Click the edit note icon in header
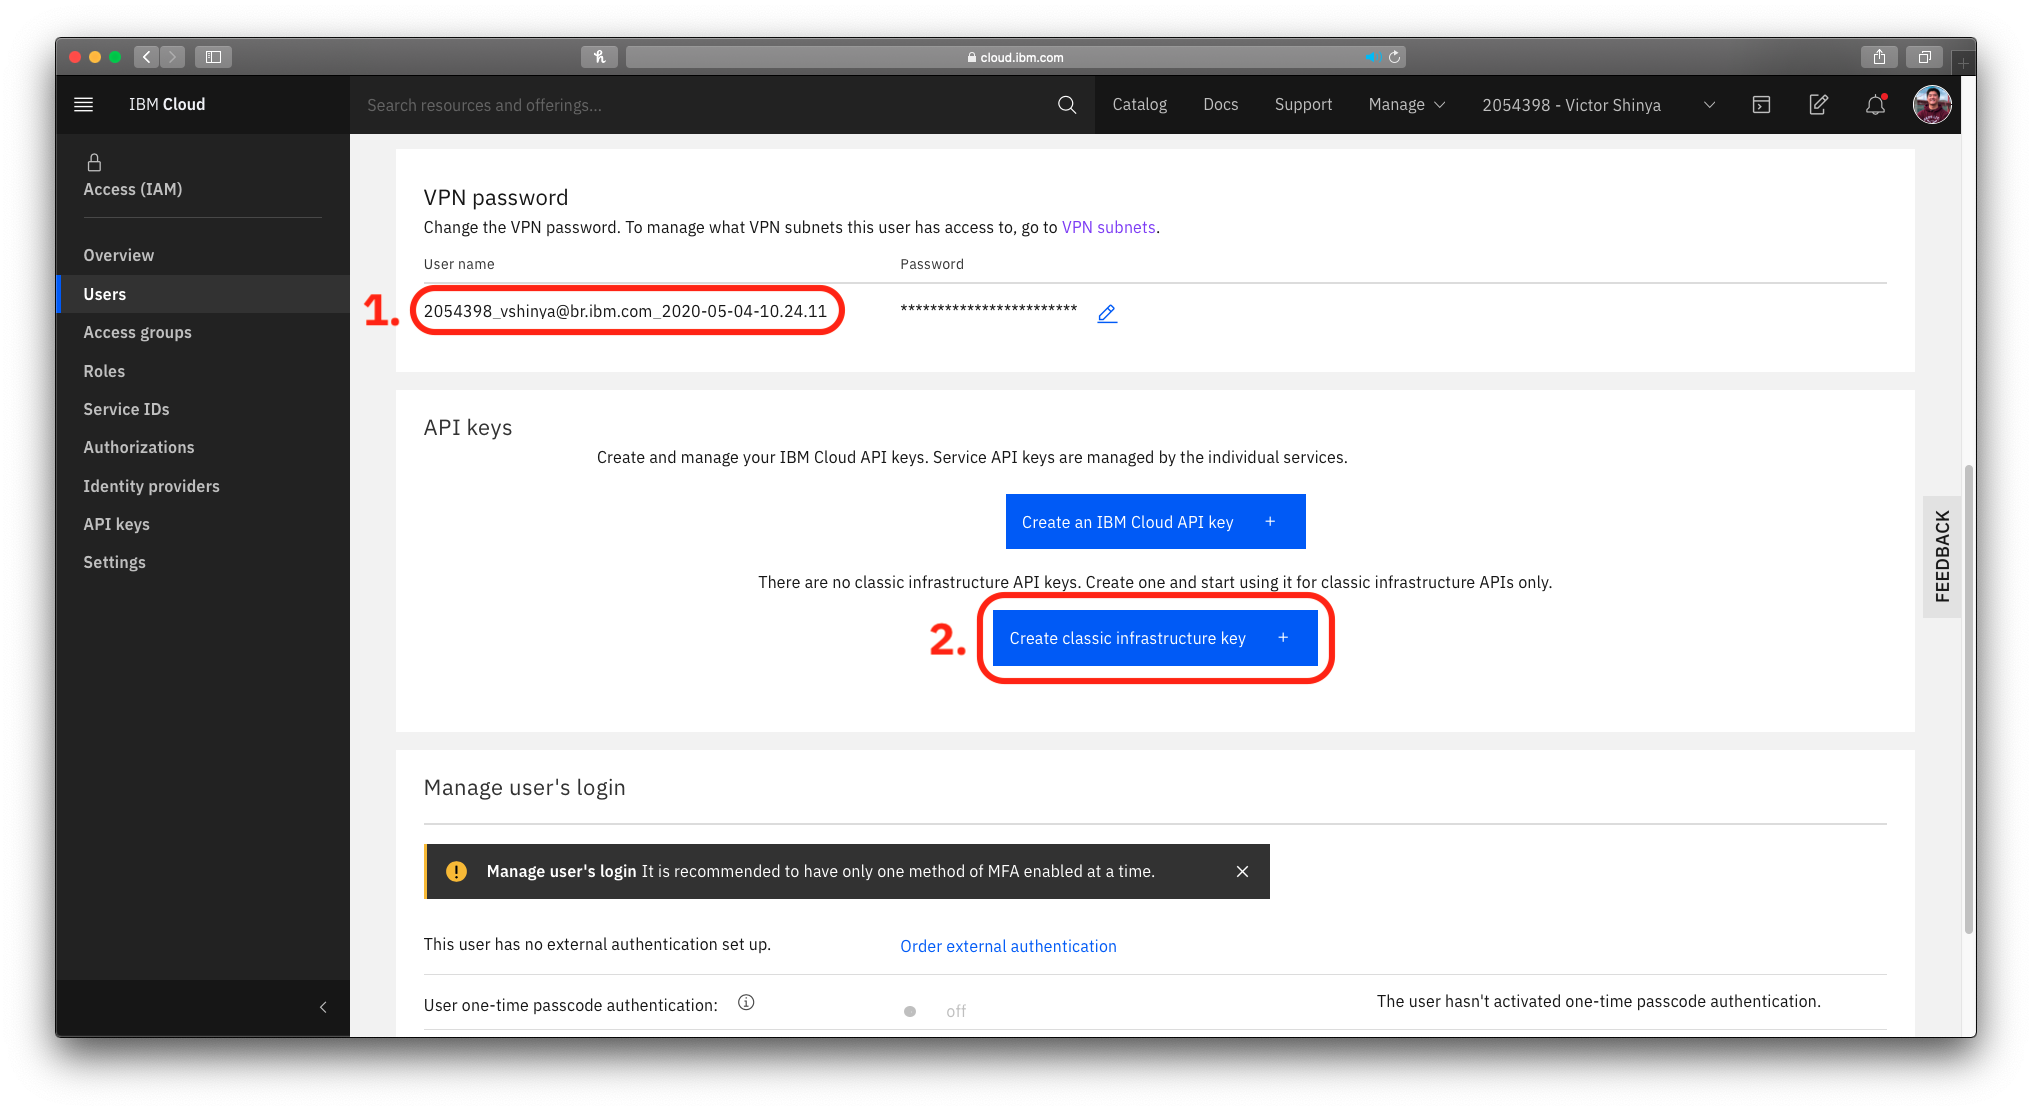The width and height of the screenshot is (2032, 1111). [1818, 105]
